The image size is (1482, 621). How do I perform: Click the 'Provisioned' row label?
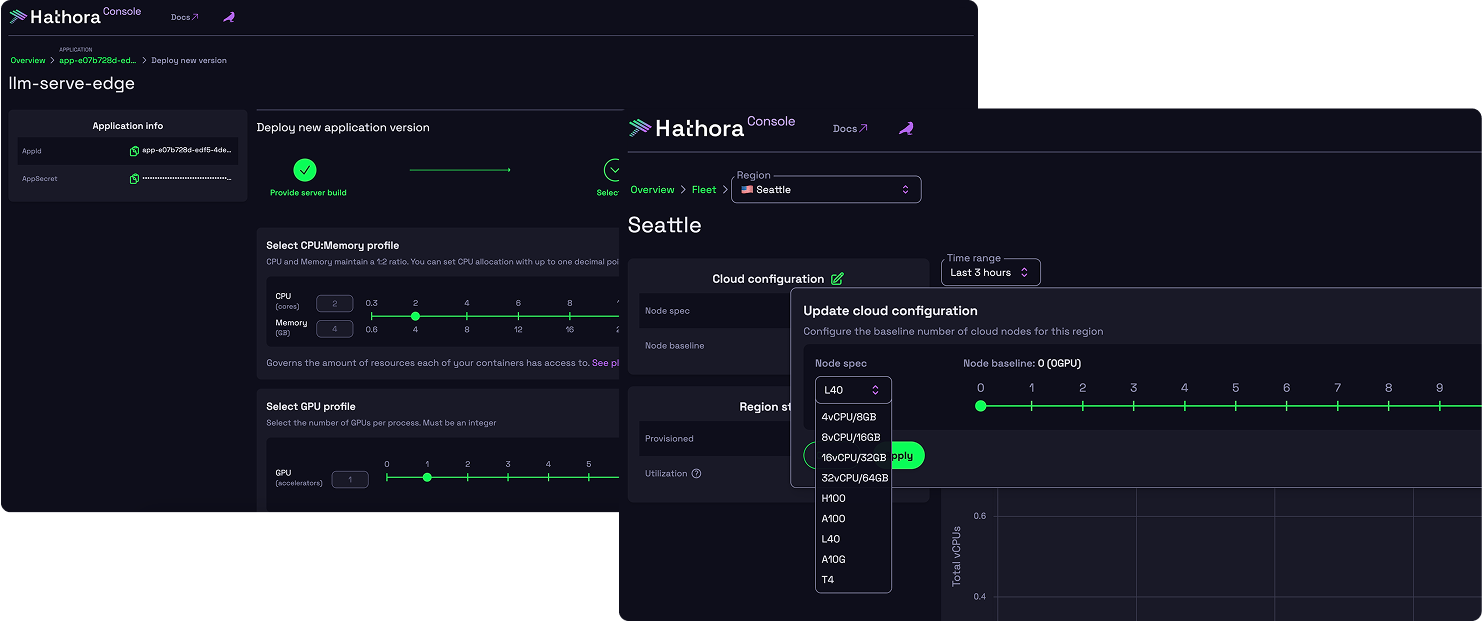[669, 439]
